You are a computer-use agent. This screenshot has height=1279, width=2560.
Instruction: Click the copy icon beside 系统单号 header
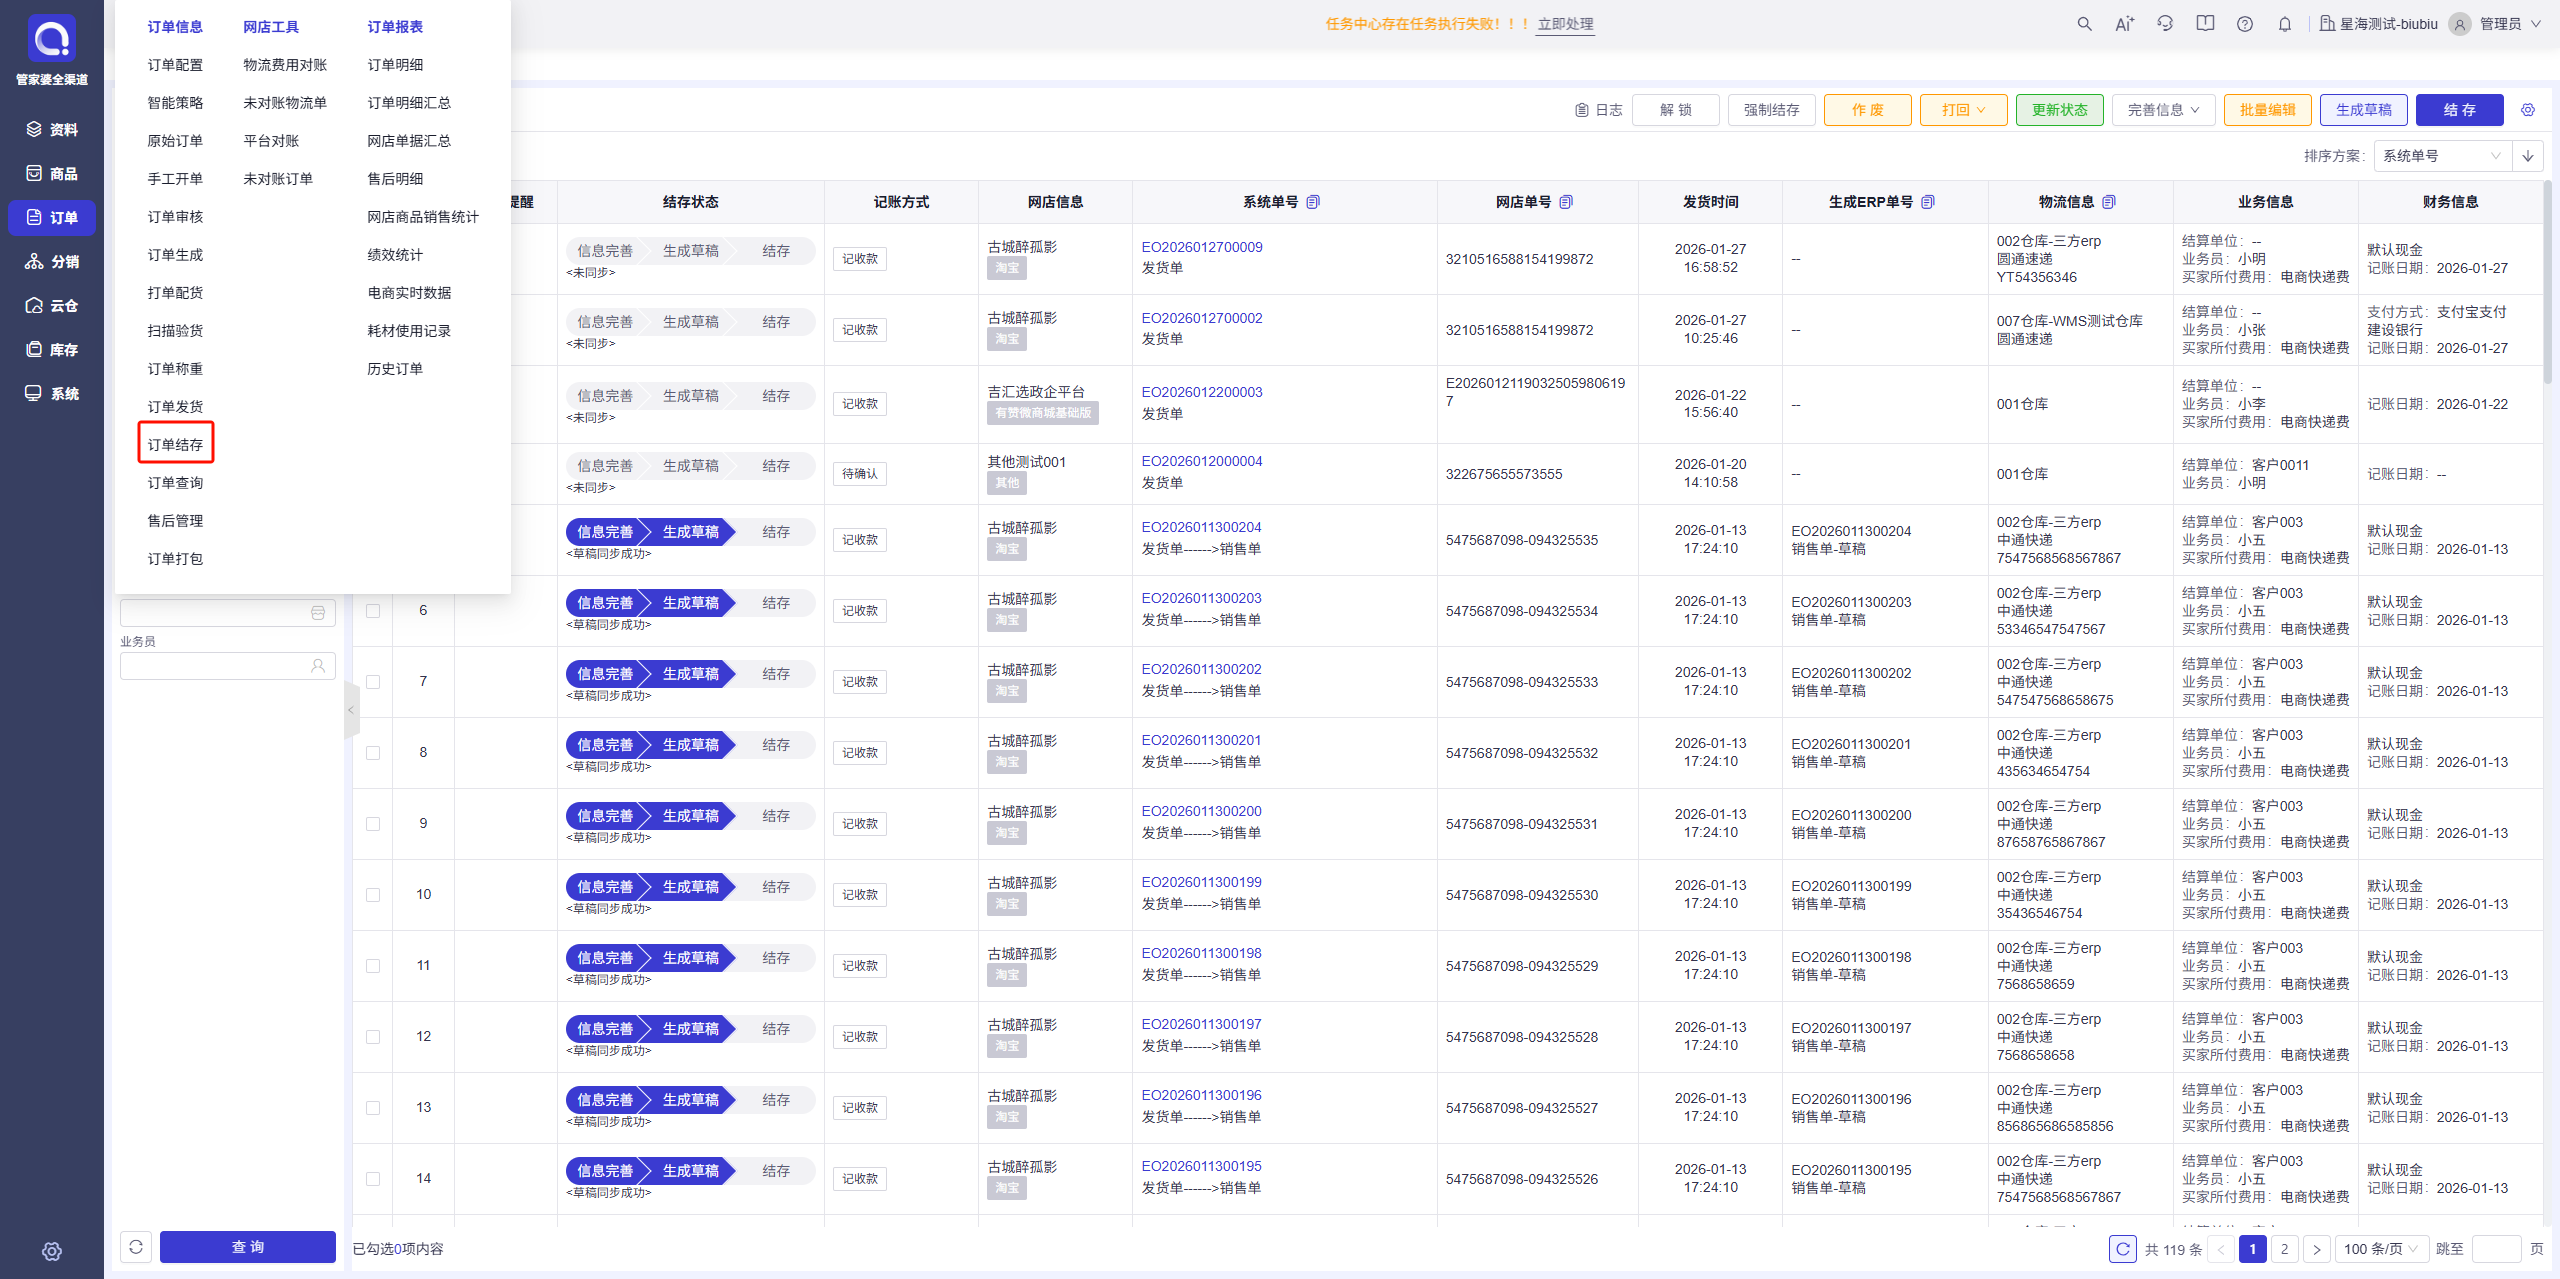click(x=1313, y=202)
